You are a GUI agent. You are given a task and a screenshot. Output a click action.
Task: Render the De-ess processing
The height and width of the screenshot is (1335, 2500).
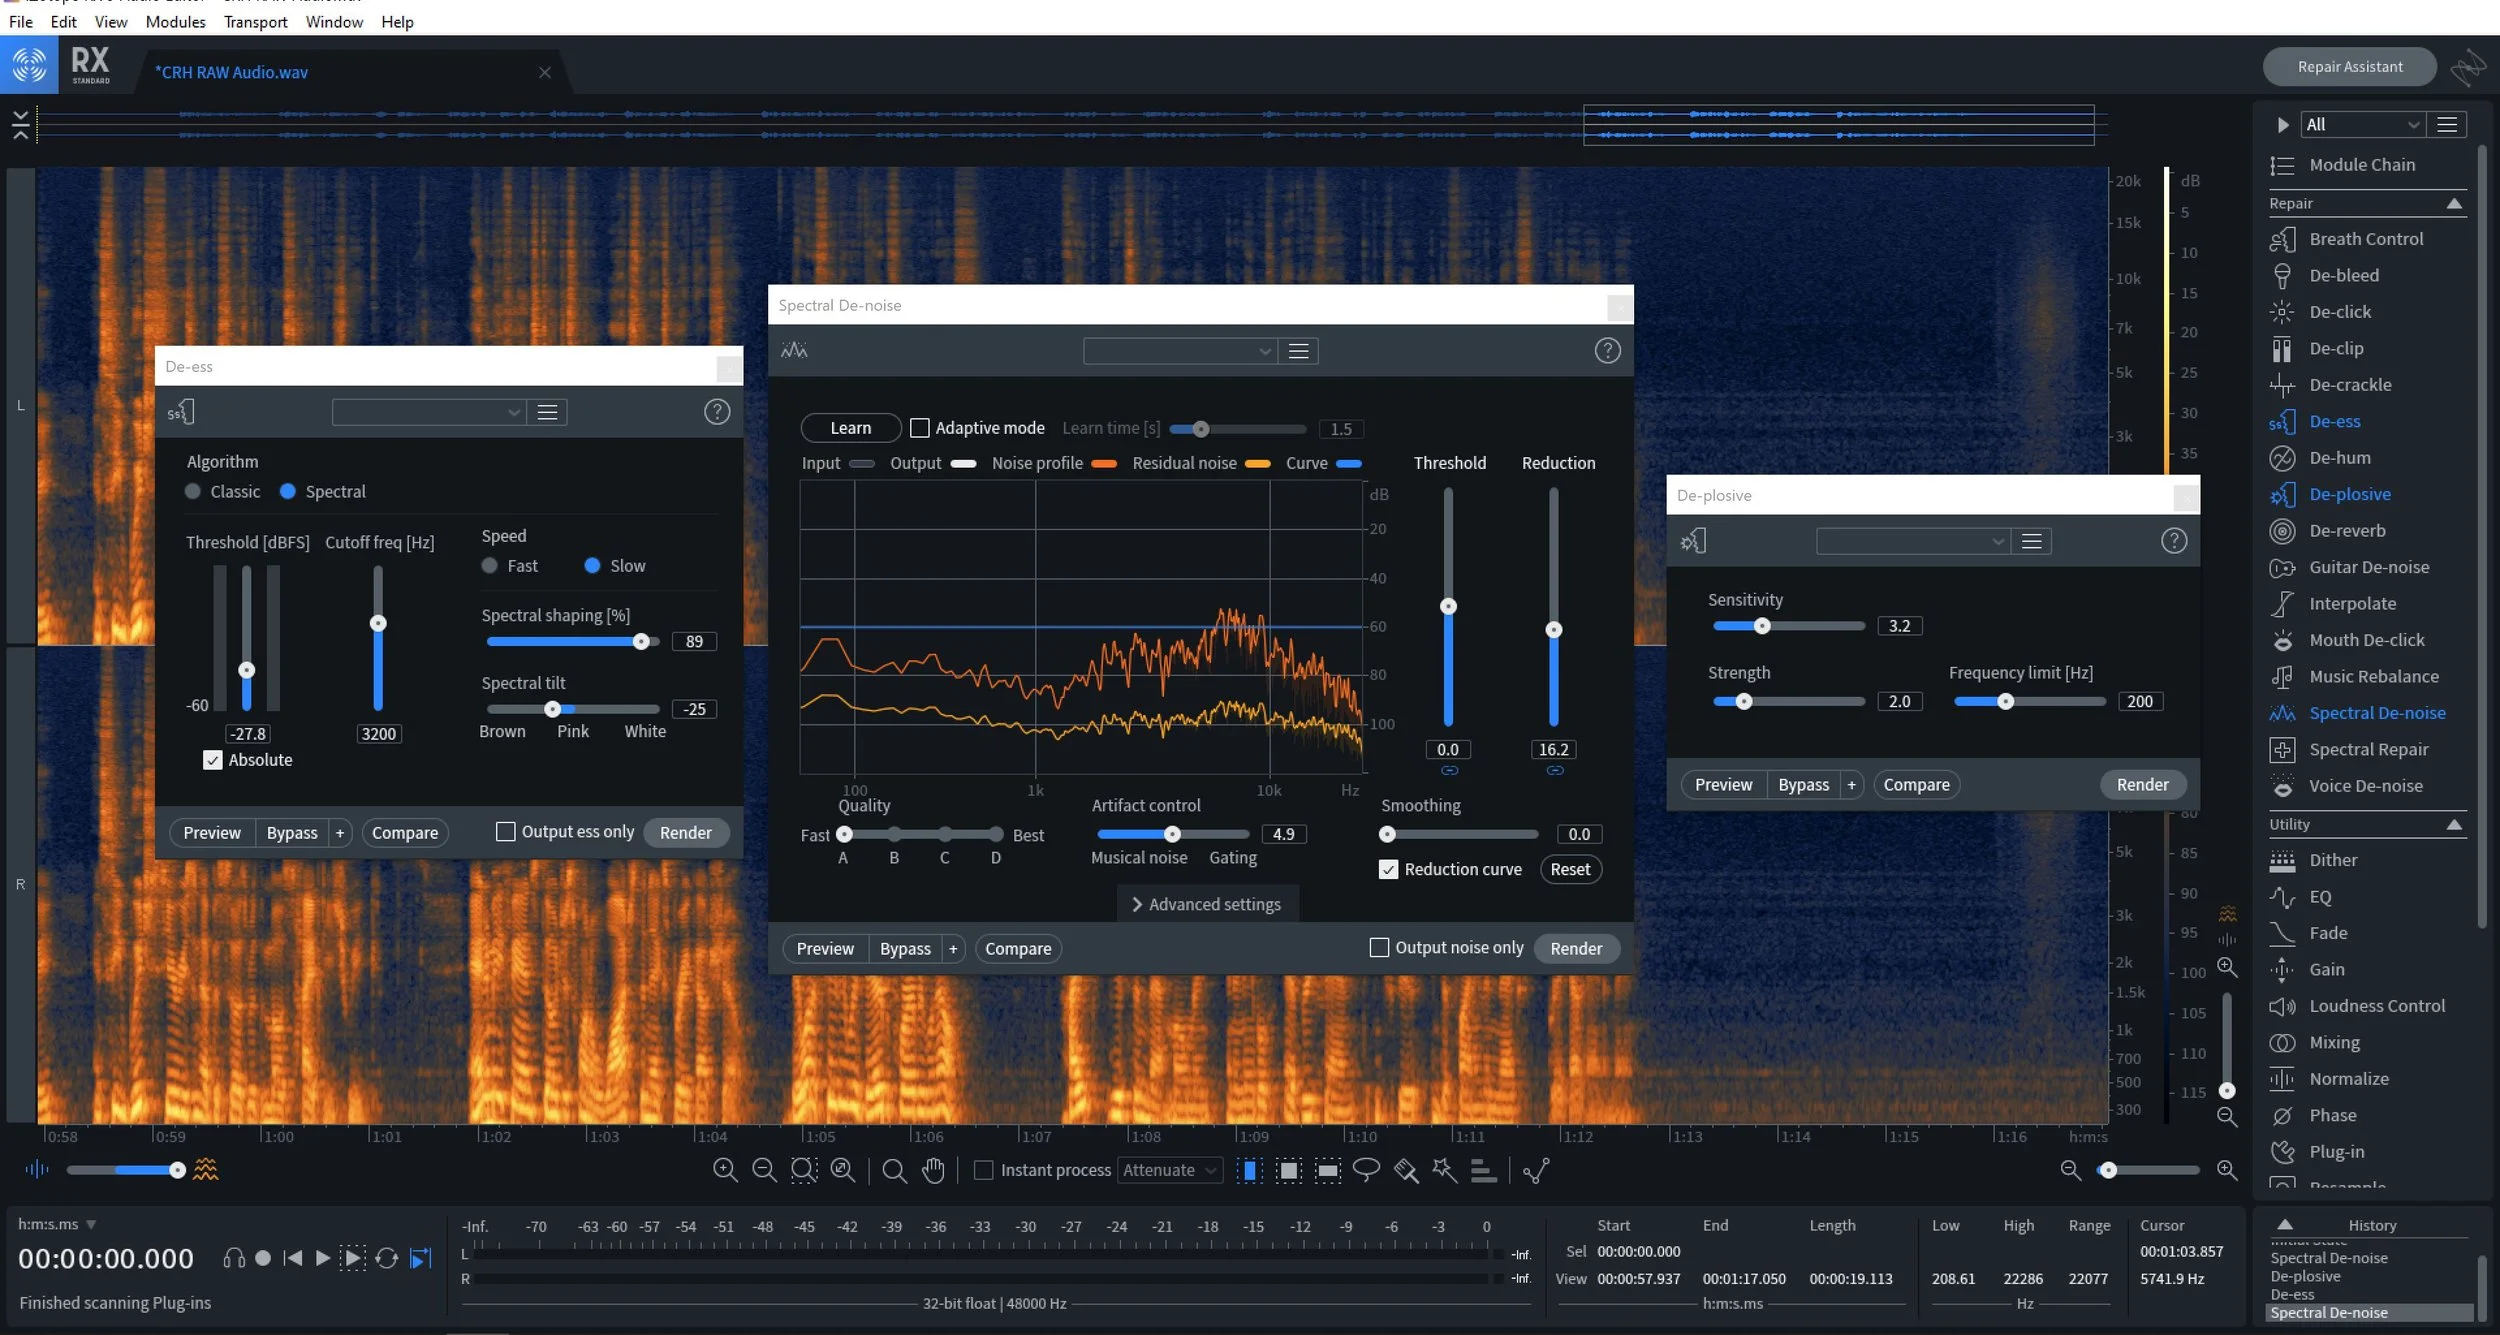coord(686,832)
